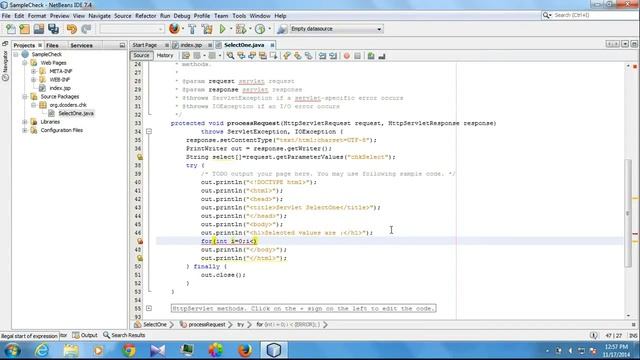Open the Output window button
This screenshot has width=640, height=360.
pos(85,335)
